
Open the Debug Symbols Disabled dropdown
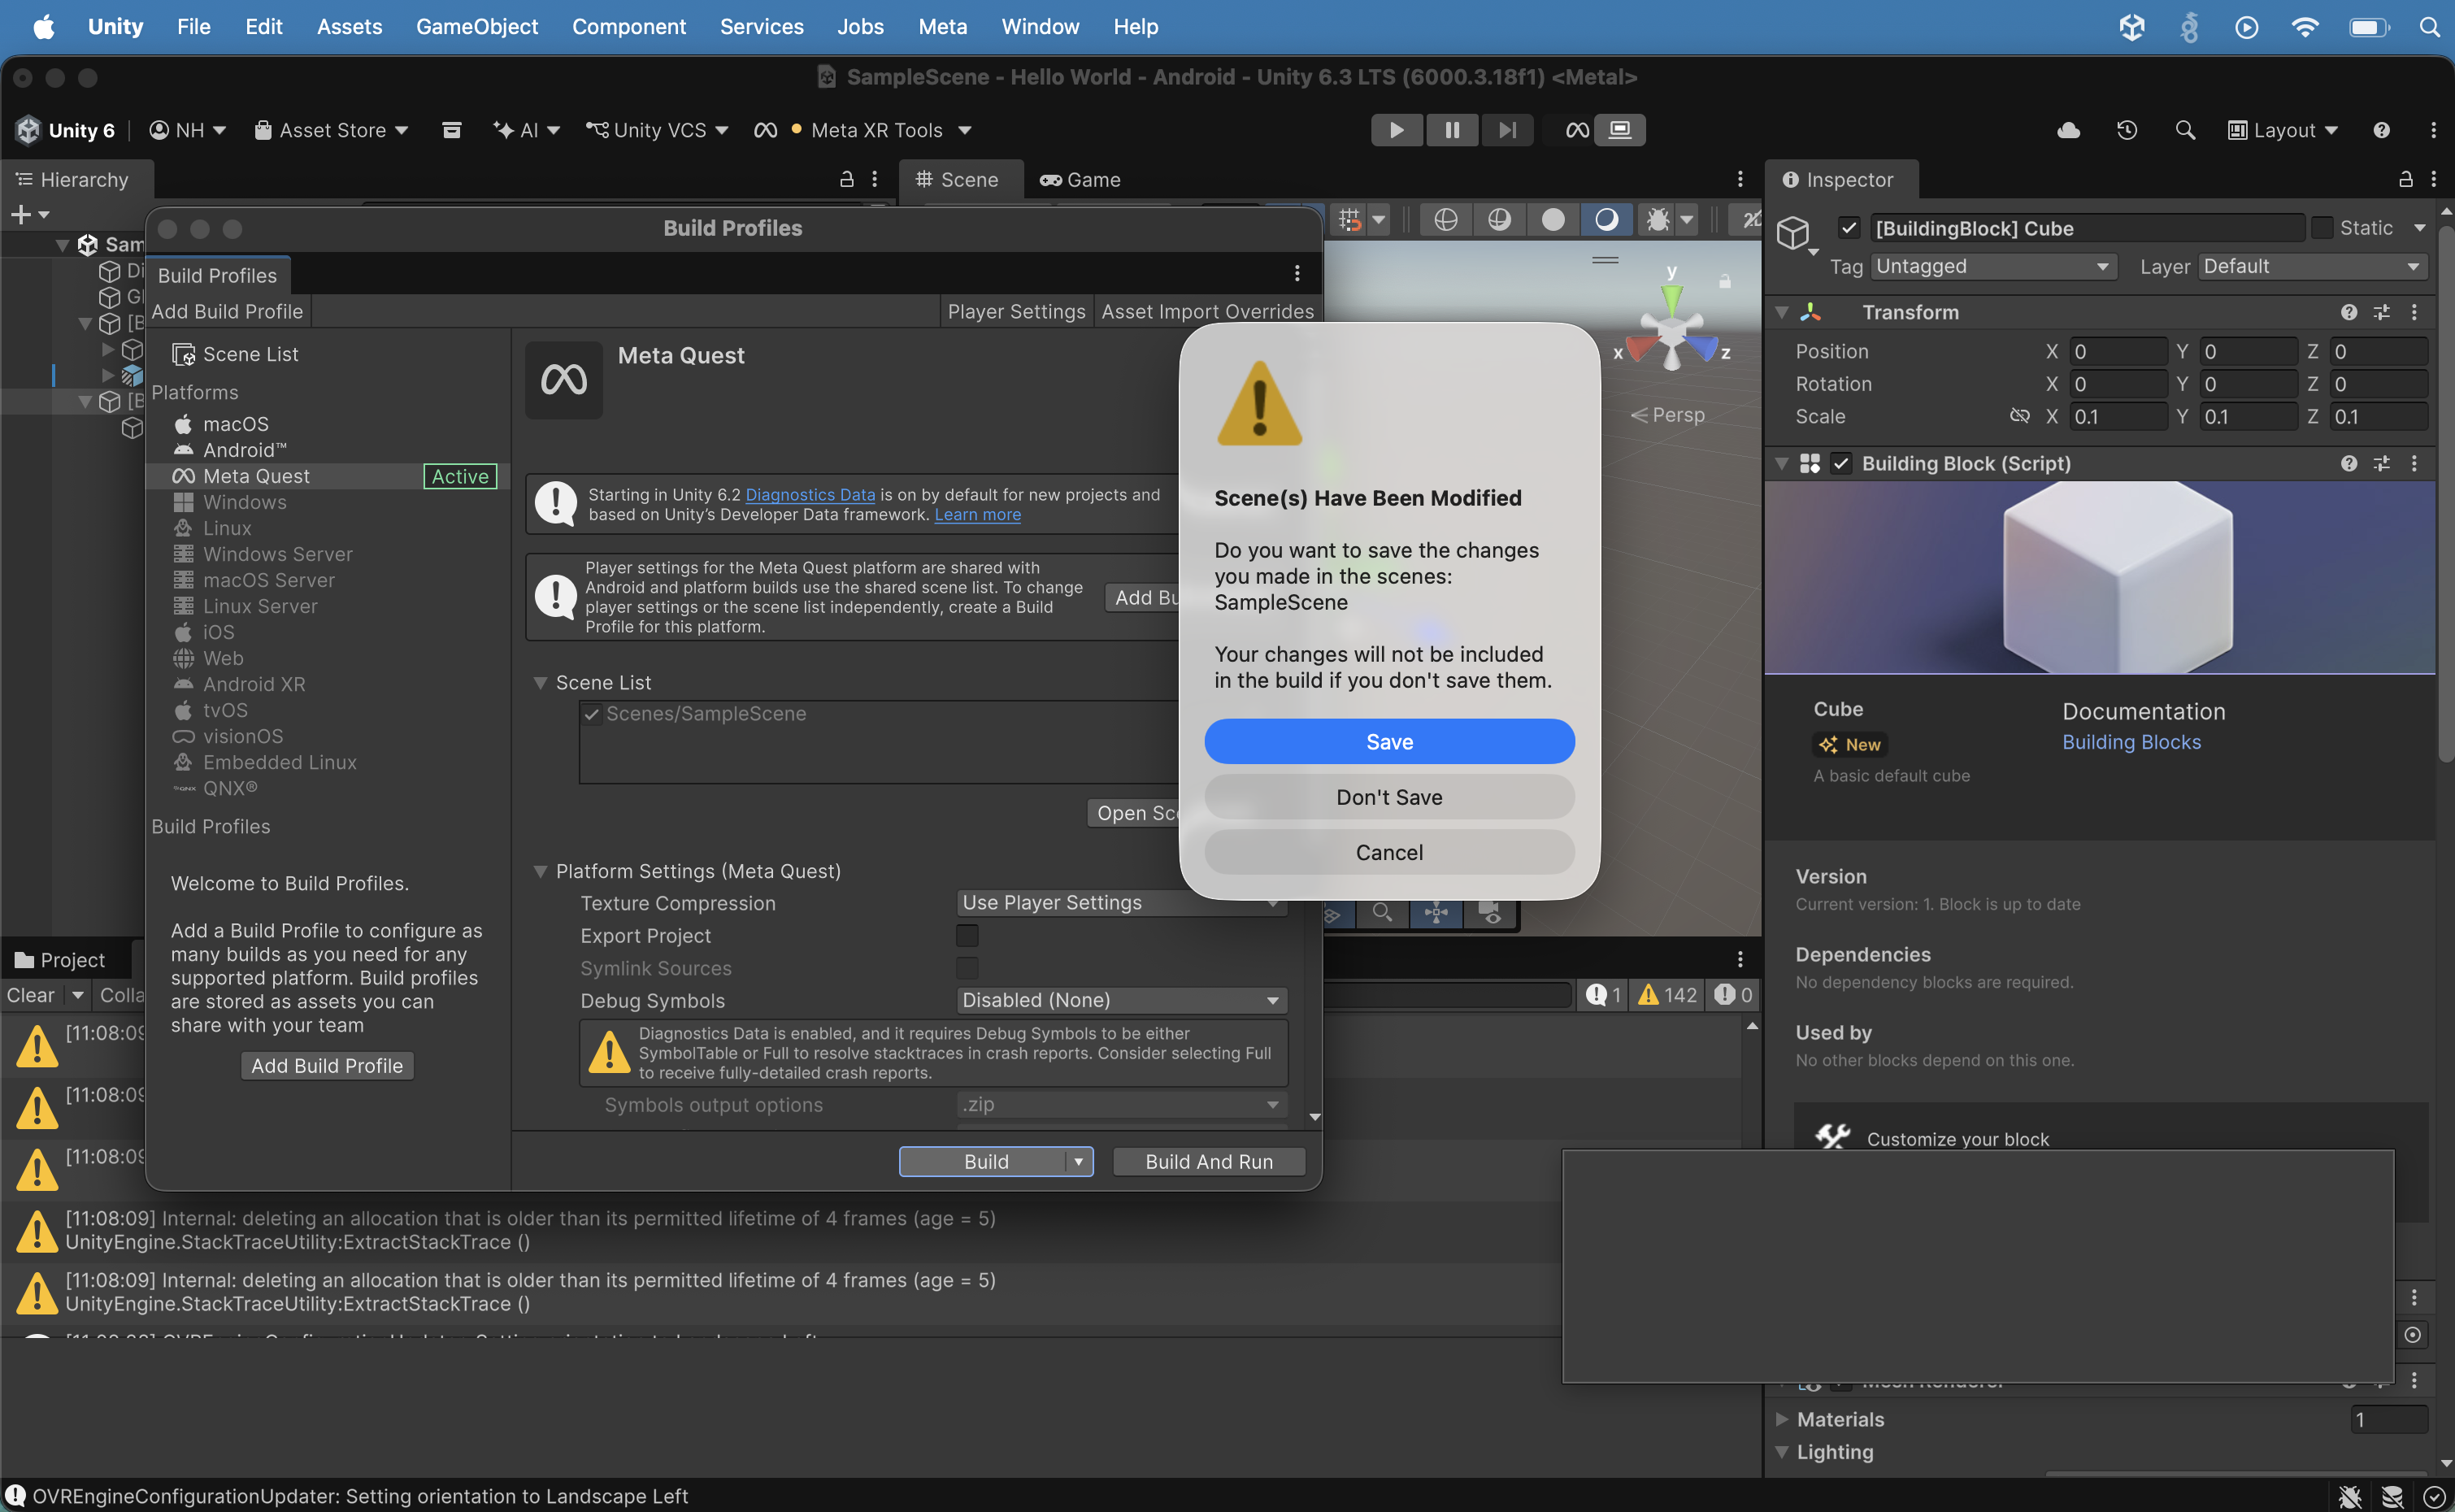(1121, 1000)
